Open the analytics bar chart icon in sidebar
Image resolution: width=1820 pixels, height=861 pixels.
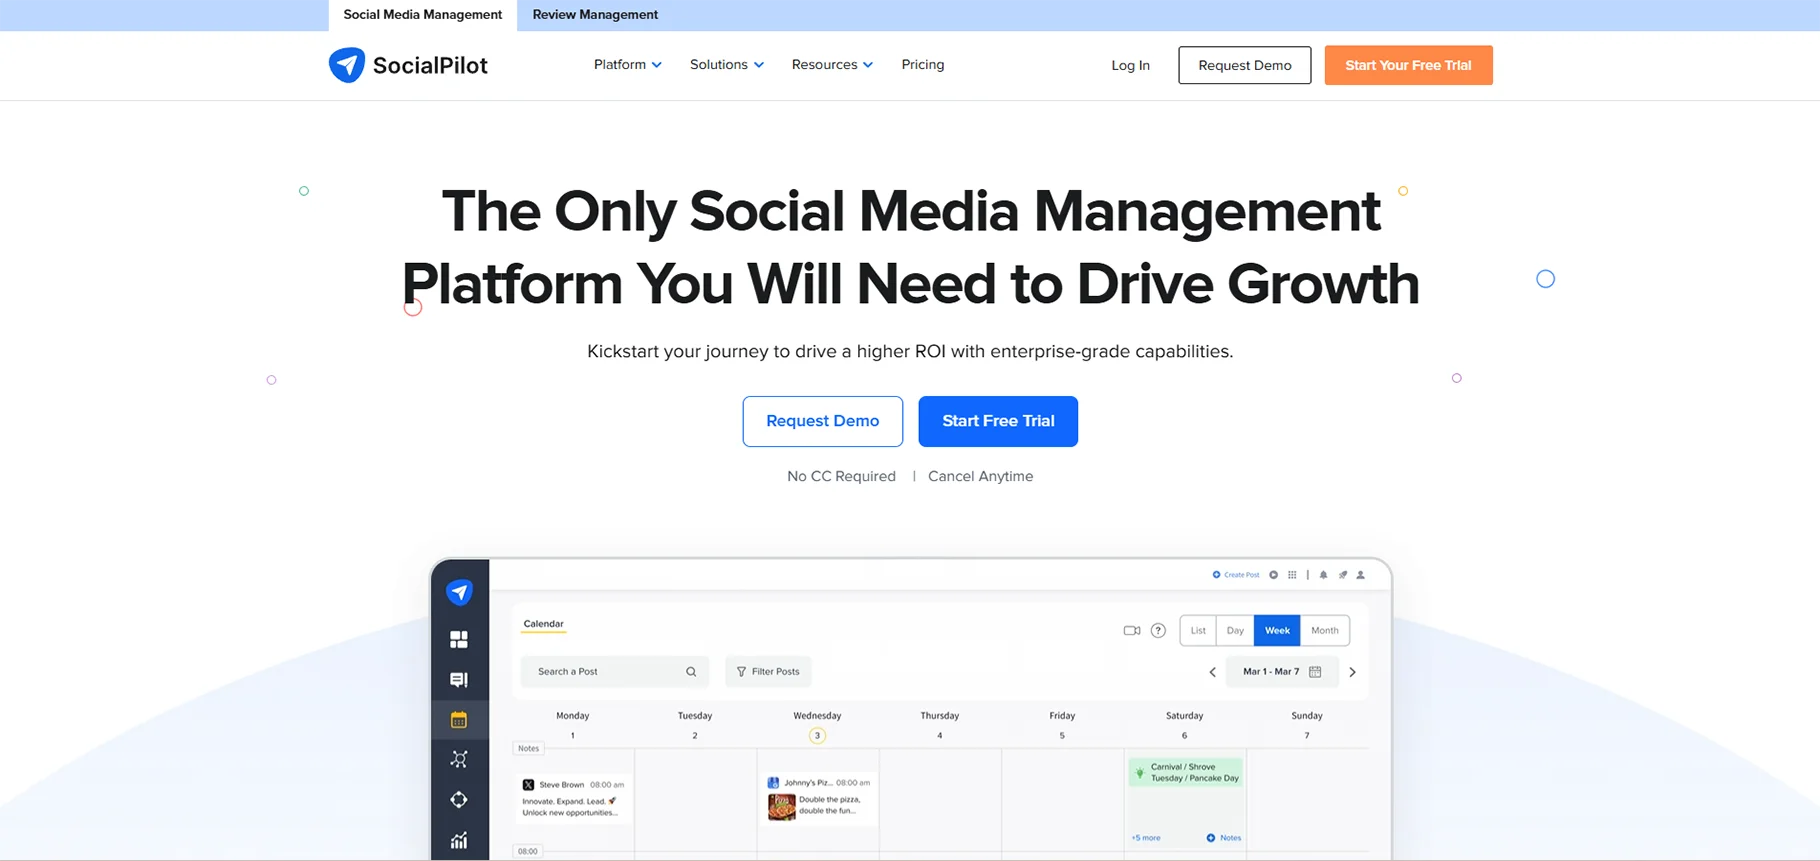click(459, 840)
